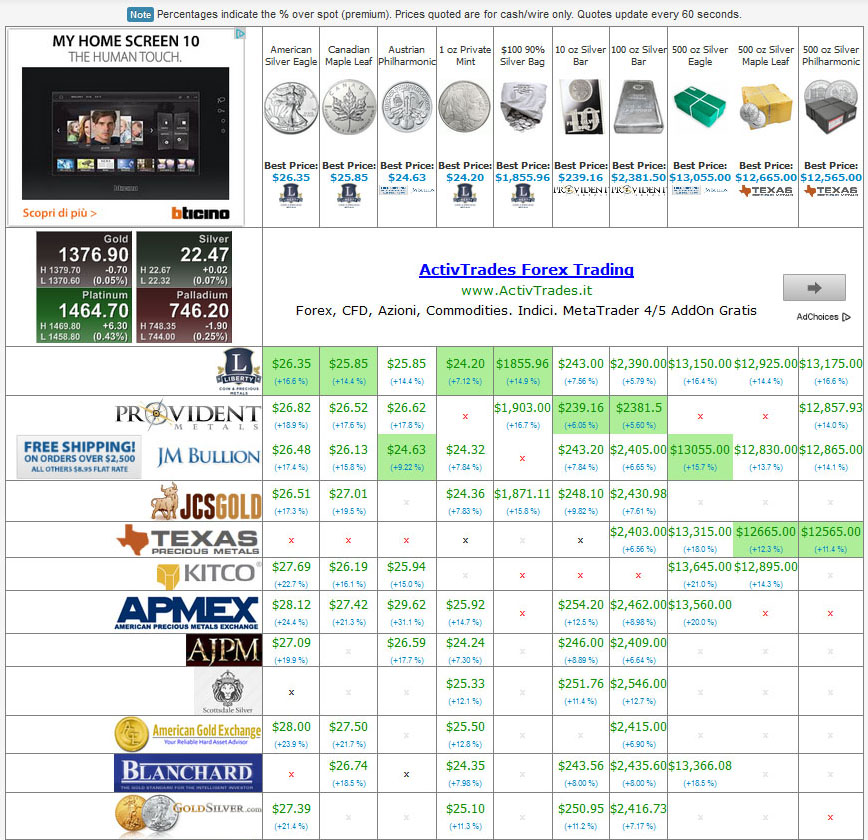Viewport: 868px width, 840px height.
Task: Click the Scopri di più link
Action: coord(59,213)
